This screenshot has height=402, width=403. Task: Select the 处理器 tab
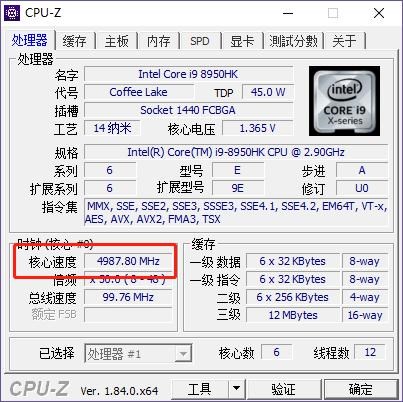pyautogui.click(x=29, y=40)
